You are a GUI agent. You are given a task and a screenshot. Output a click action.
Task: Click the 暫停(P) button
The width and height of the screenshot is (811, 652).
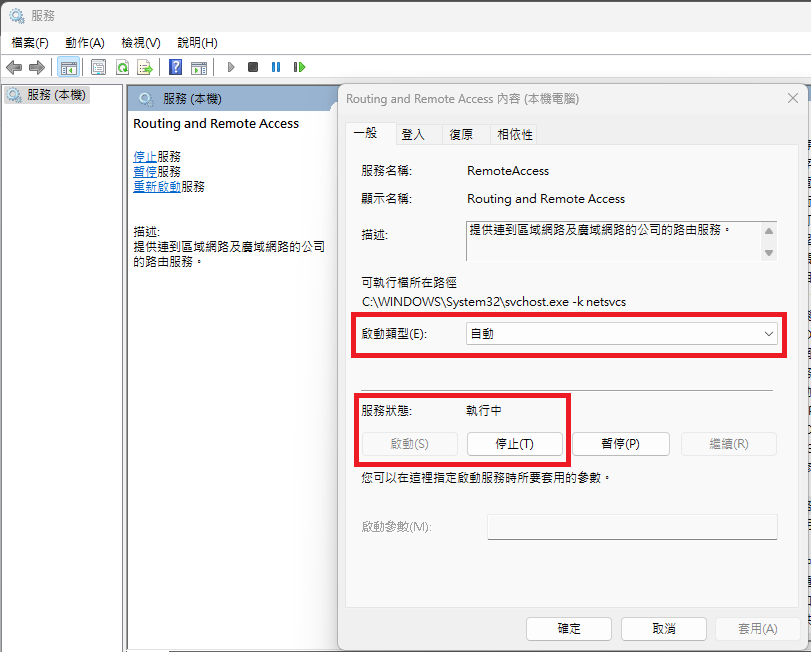coord(621,444)
